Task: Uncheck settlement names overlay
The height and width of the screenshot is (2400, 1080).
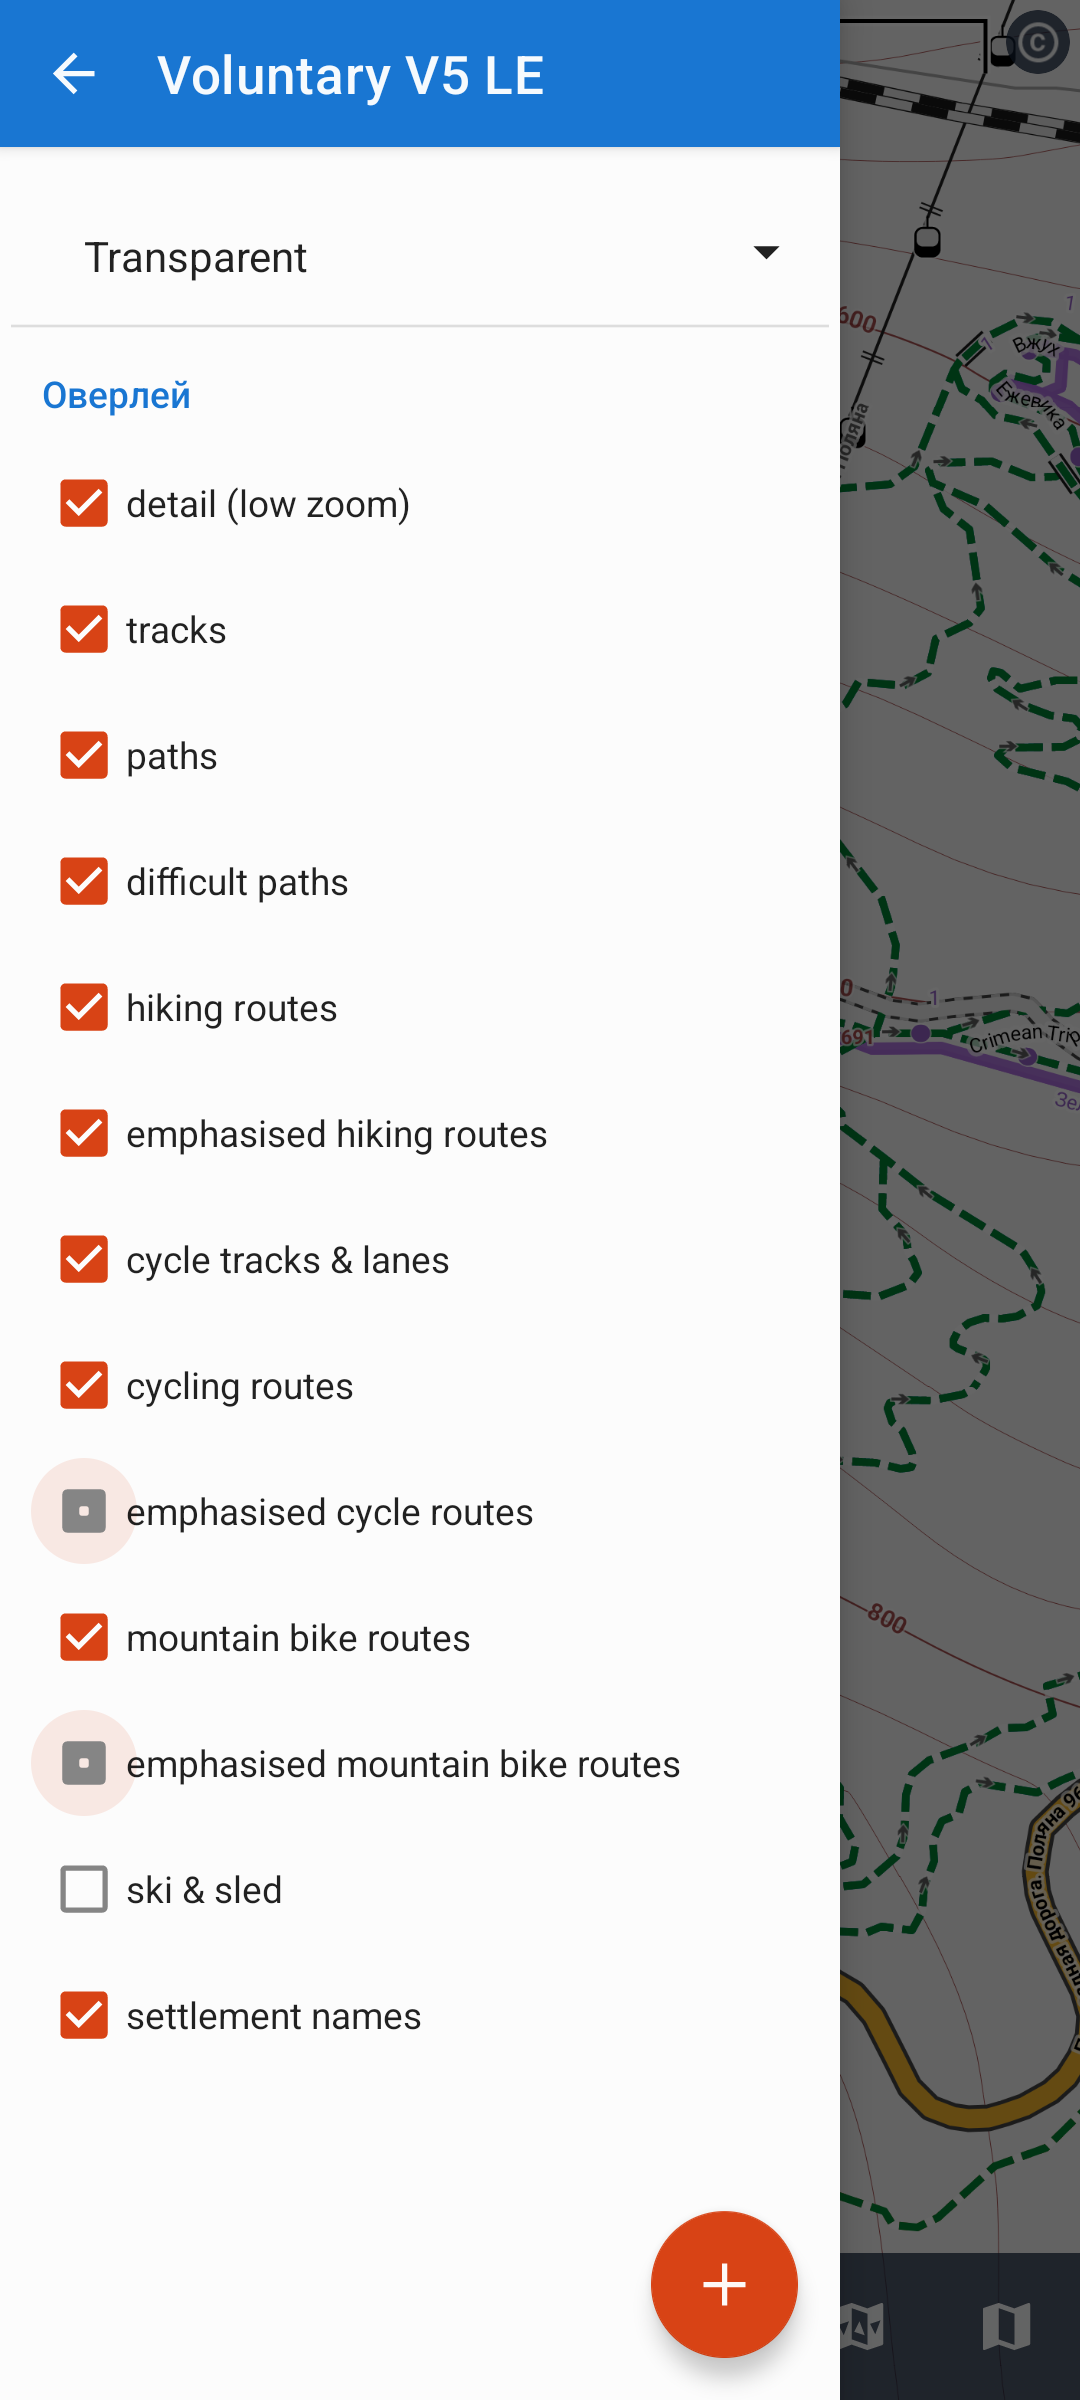Action: click(84, 2015)
